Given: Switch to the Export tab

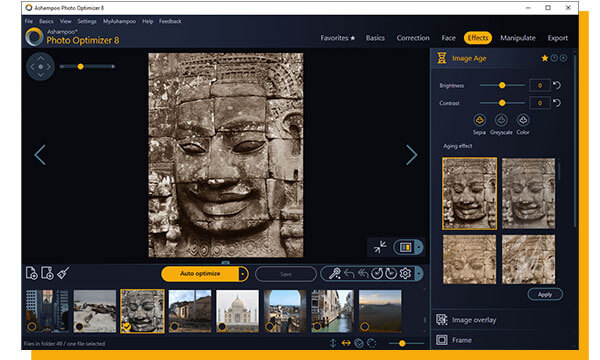Looking at the screenshot, I should (x=558, y=38).
